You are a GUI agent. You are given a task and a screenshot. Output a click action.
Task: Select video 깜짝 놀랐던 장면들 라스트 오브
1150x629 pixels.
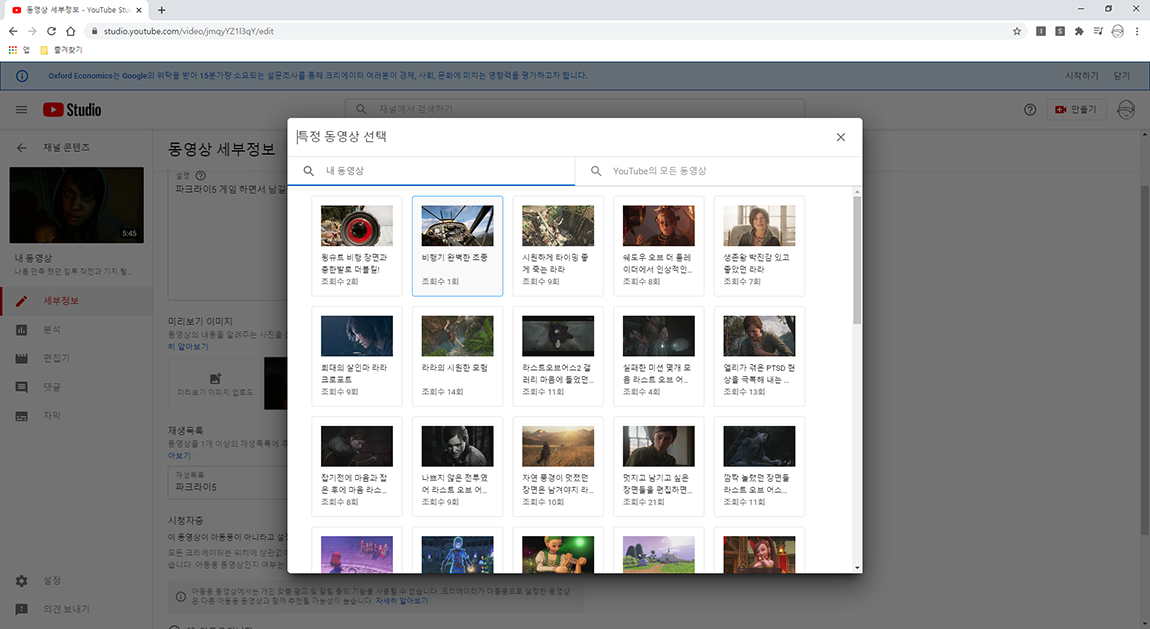click(758, 466)
